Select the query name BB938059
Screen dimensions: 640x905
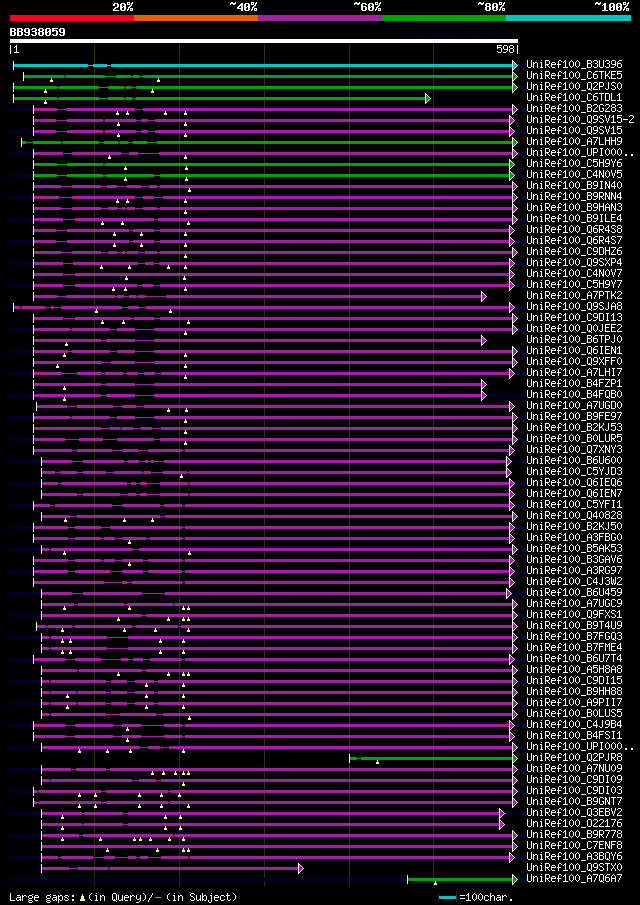pyautogui.click(x=38, y=33)
